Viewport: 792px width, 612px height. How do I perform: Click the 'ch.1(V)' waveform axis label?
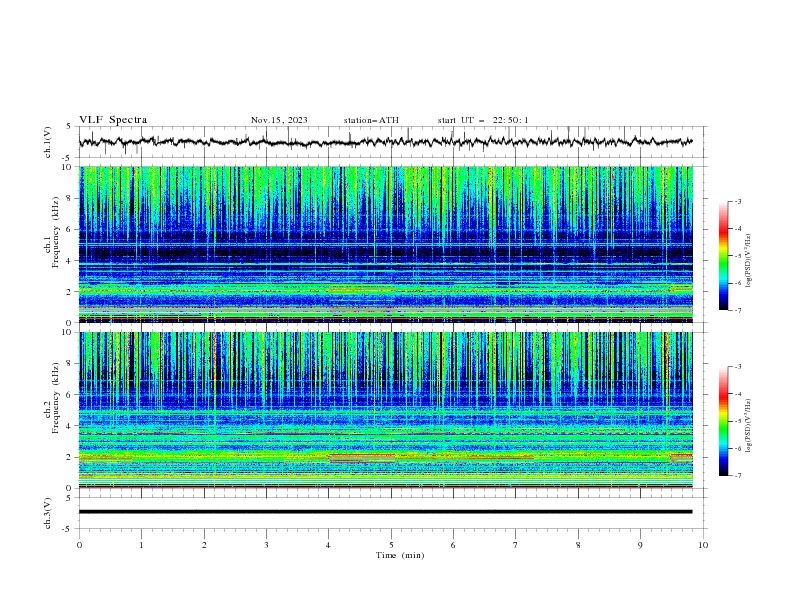(48, 142)
